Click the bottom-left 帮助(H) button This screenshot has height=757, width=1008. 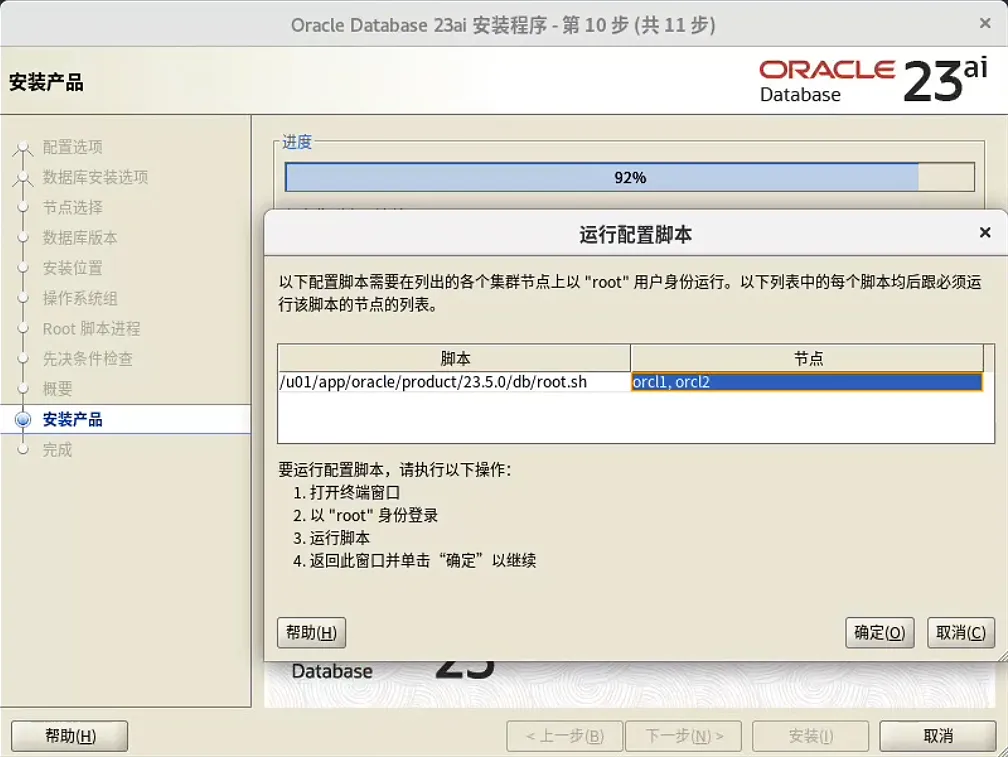[x=68, y=735]
